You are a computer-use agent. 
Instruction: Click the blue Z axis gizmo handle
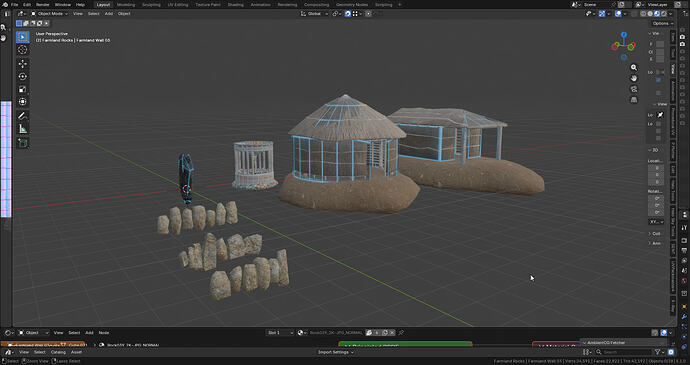click(624, 34)
